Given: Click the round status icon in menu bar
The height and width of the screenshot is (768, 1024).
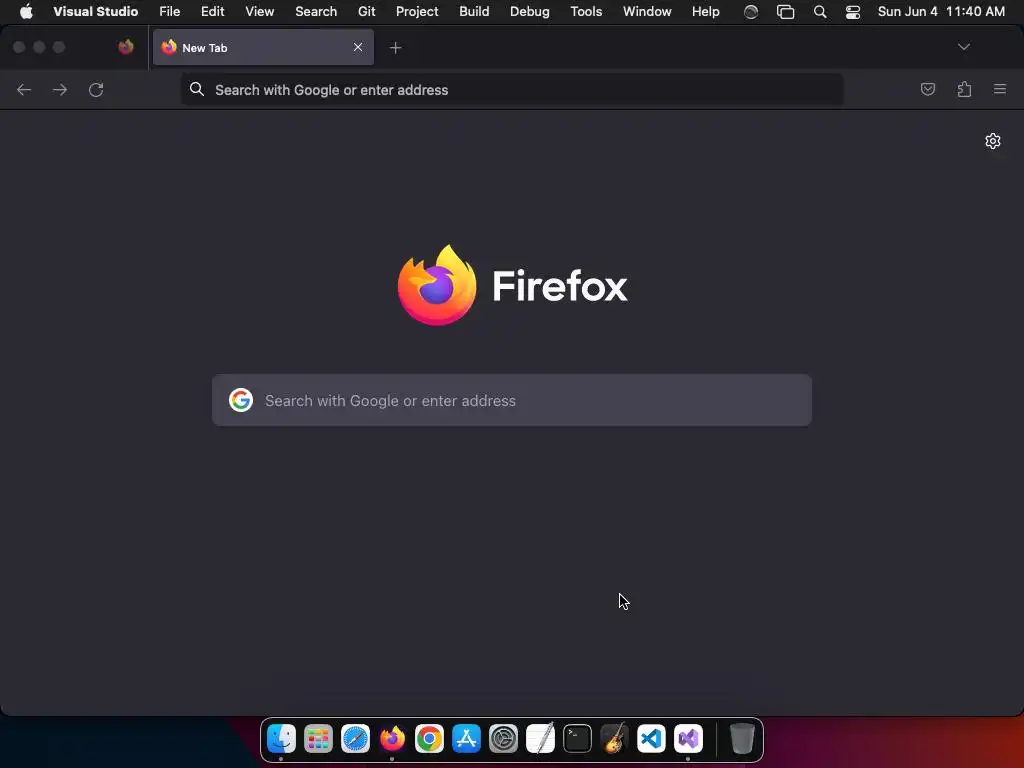Looking at the screenshot, I should pyautogui.click(x=751, y=12).
